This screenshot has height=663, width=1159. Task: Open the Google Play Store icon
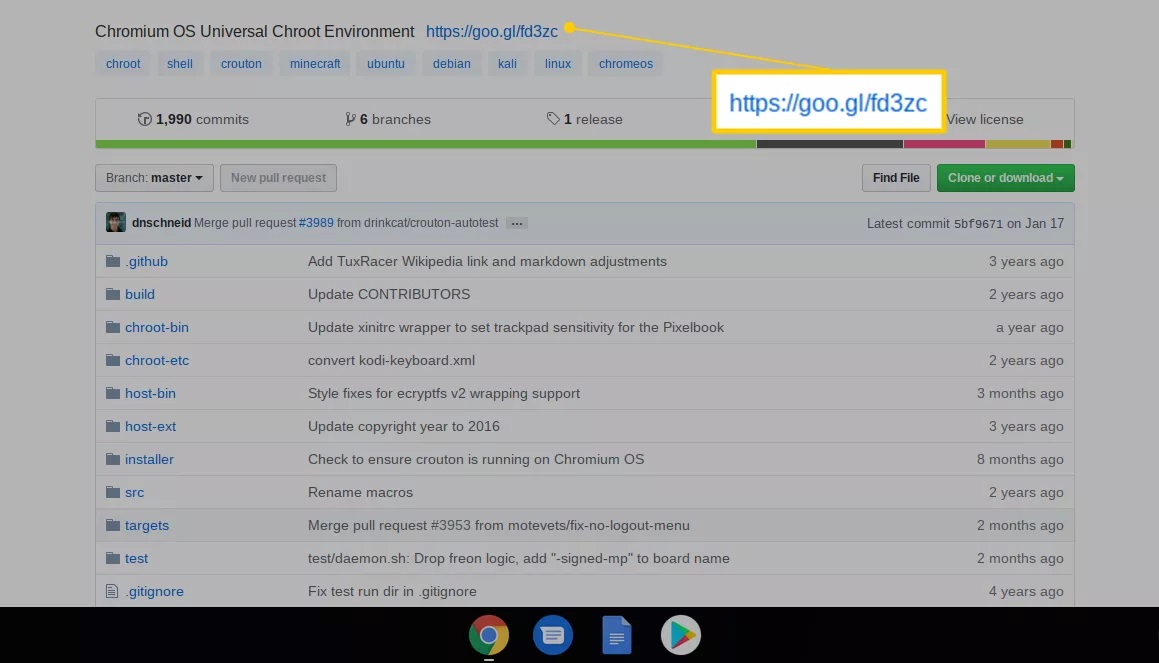pos(680,635)
